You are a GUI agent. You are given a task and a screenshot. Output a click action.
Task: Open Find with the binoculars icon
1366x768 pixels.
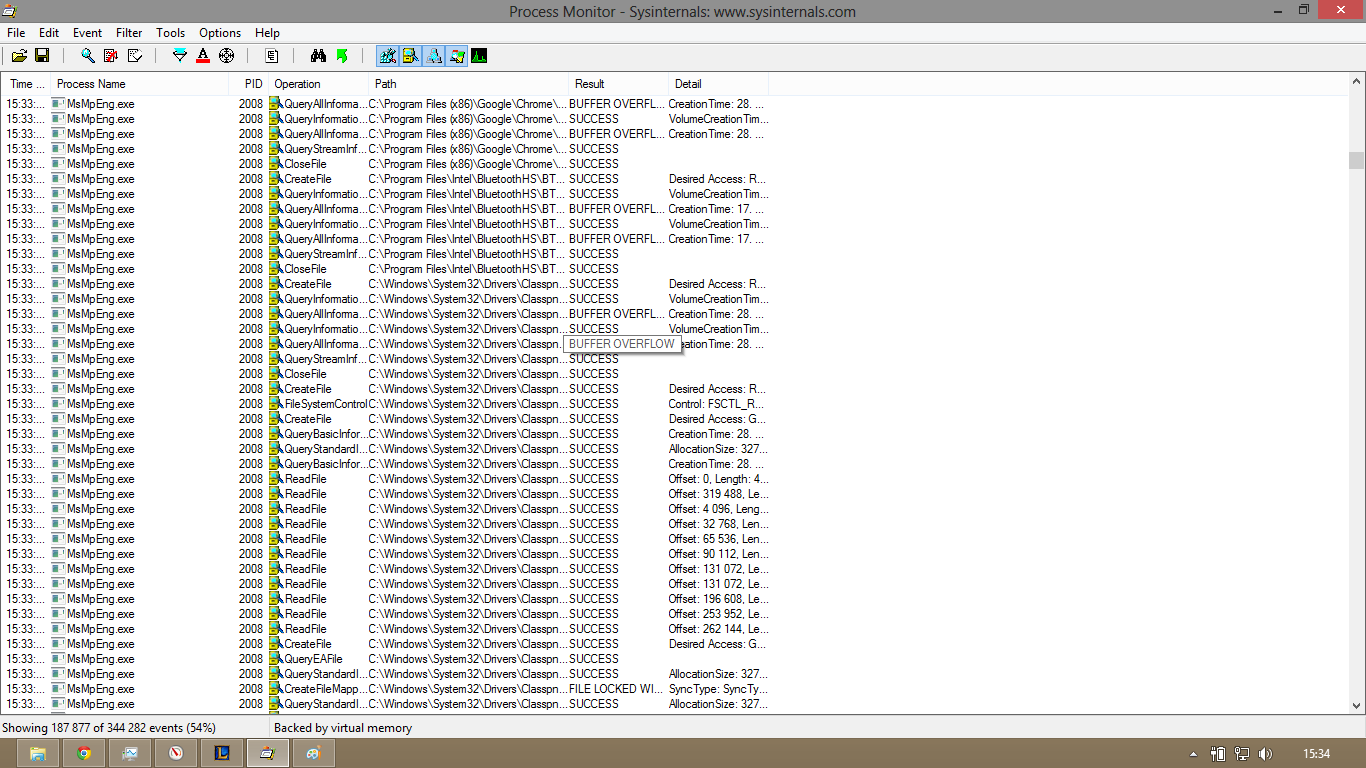coord(319,56)
